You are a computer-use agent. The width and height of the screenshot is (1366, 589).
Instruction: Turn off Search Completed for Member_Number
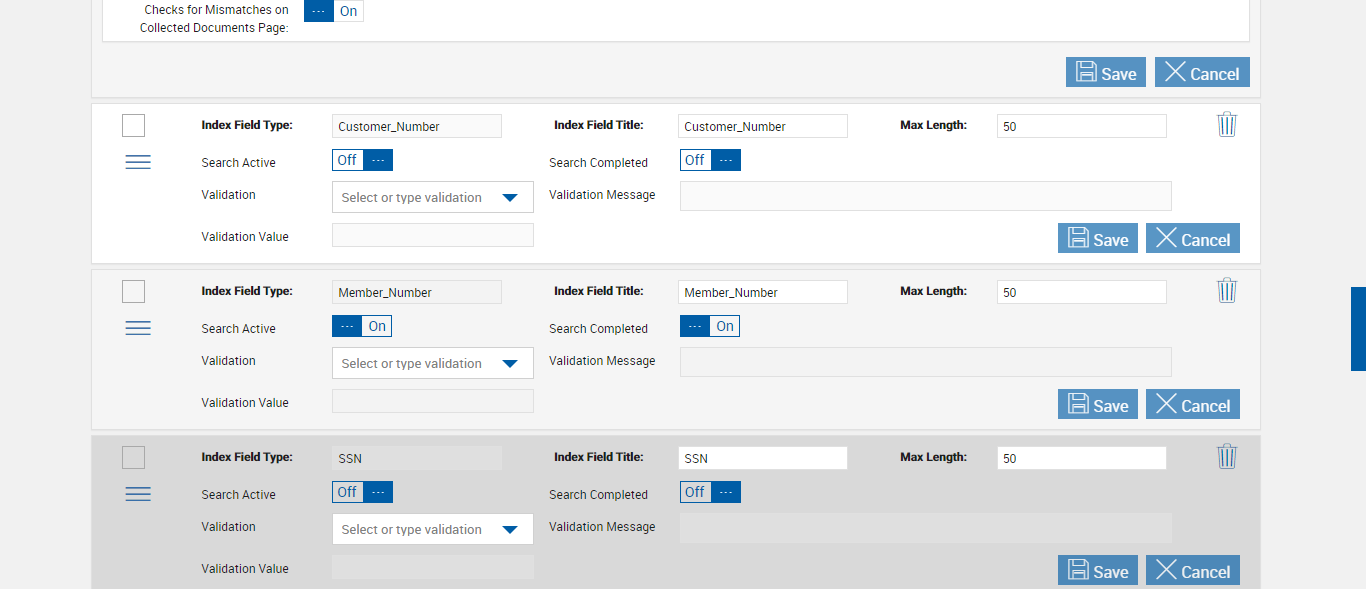click(710, 326)
